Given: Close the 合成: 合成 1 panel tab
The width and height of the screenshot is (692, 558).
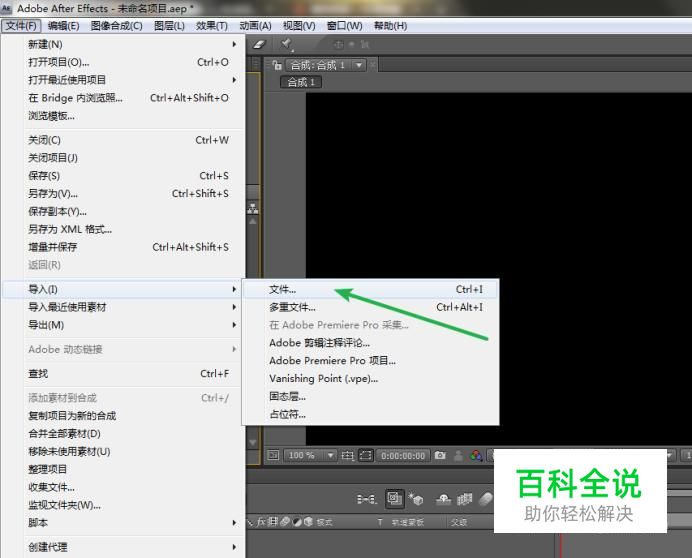Looking at the screenshot, I should pos(373,65).
